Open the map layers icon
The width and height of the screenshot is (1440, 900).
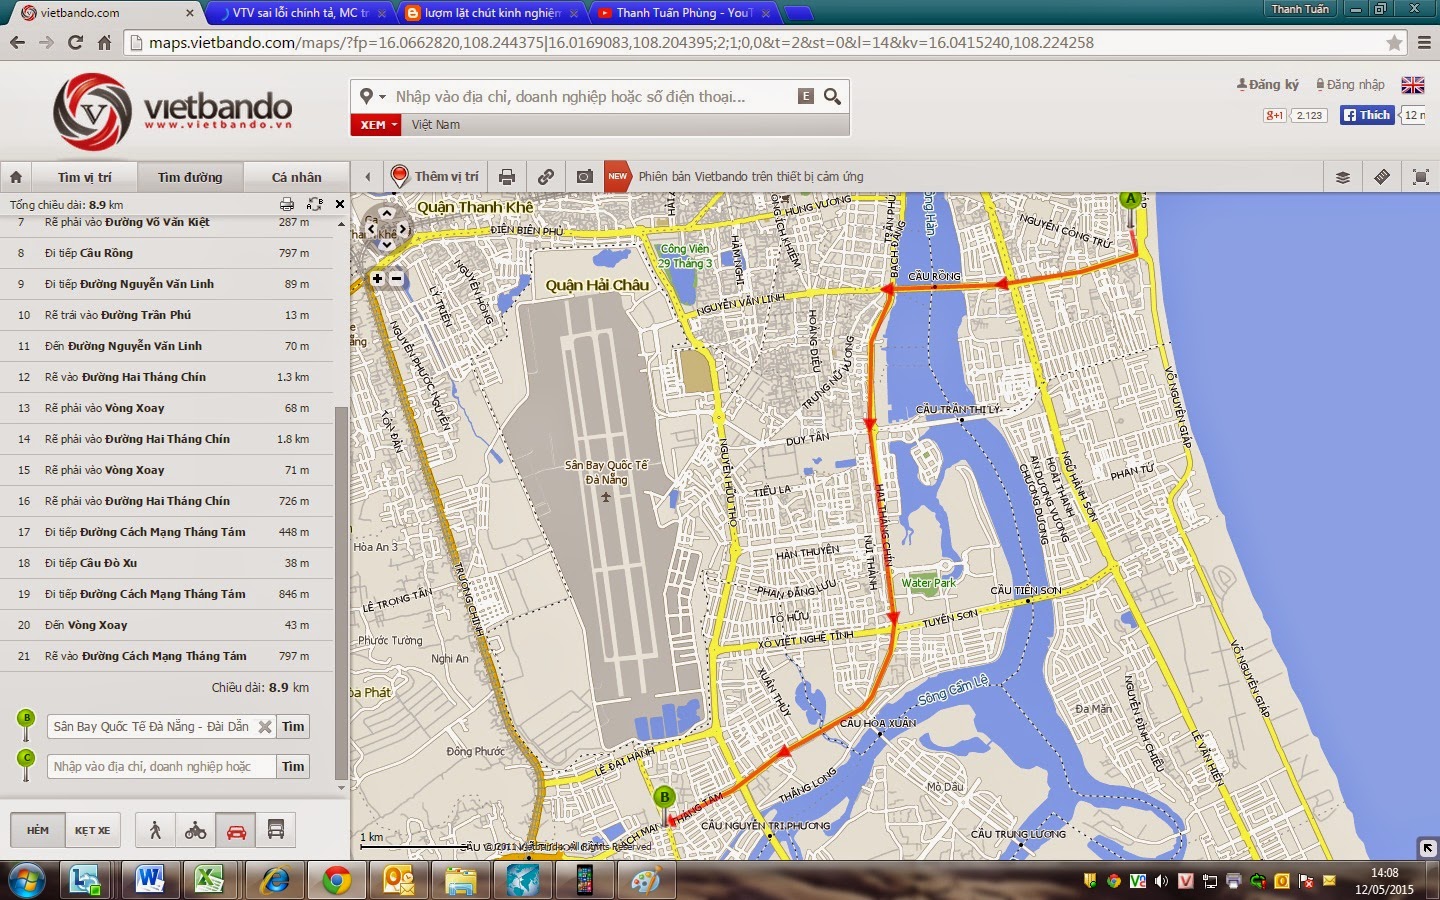[1343, 177]
